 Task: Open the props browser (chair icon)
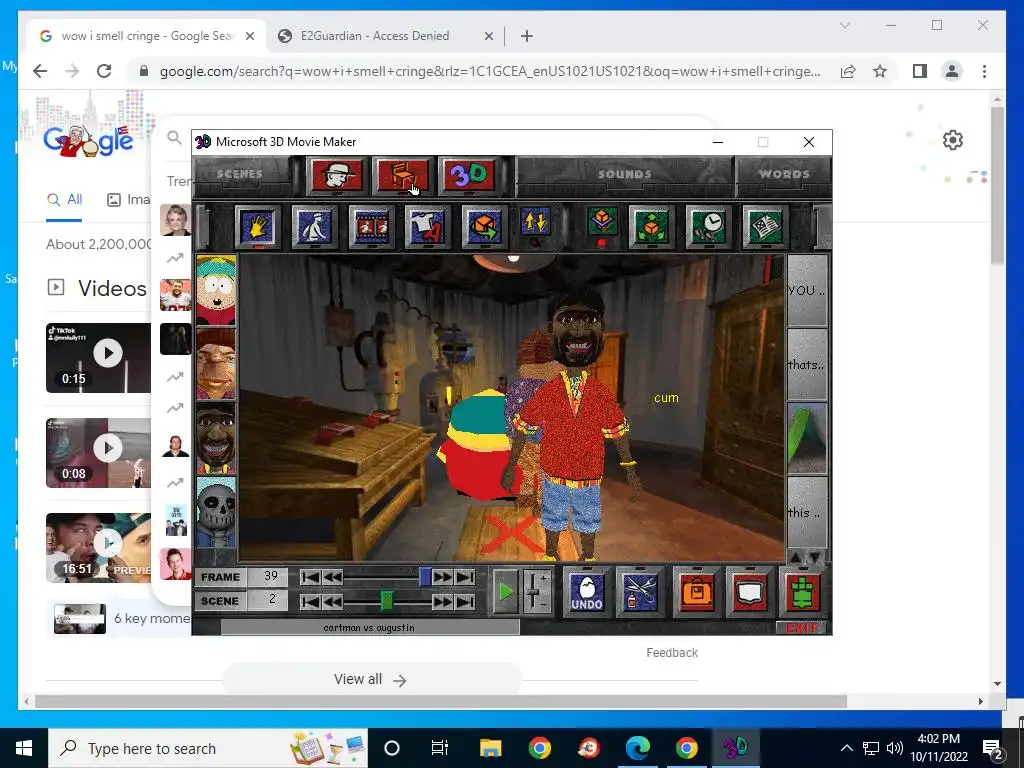[403, 175]
